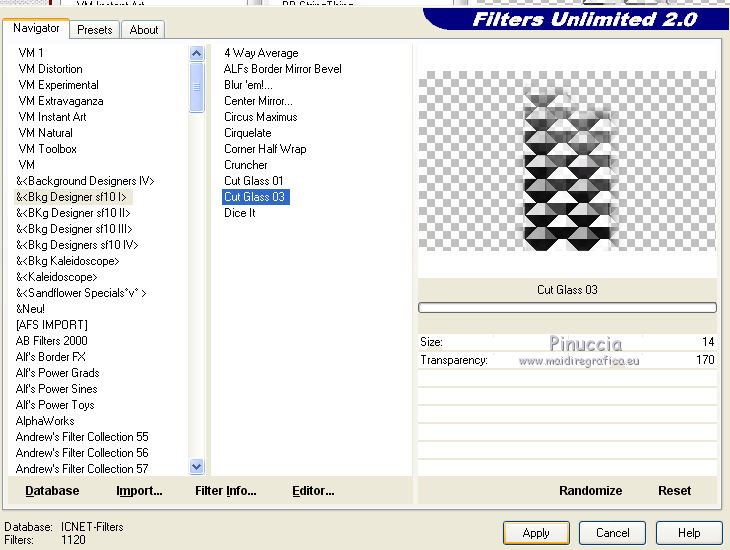
Task: Select Andrew's Filter Collection 56
Action: (x=82, y=453)
